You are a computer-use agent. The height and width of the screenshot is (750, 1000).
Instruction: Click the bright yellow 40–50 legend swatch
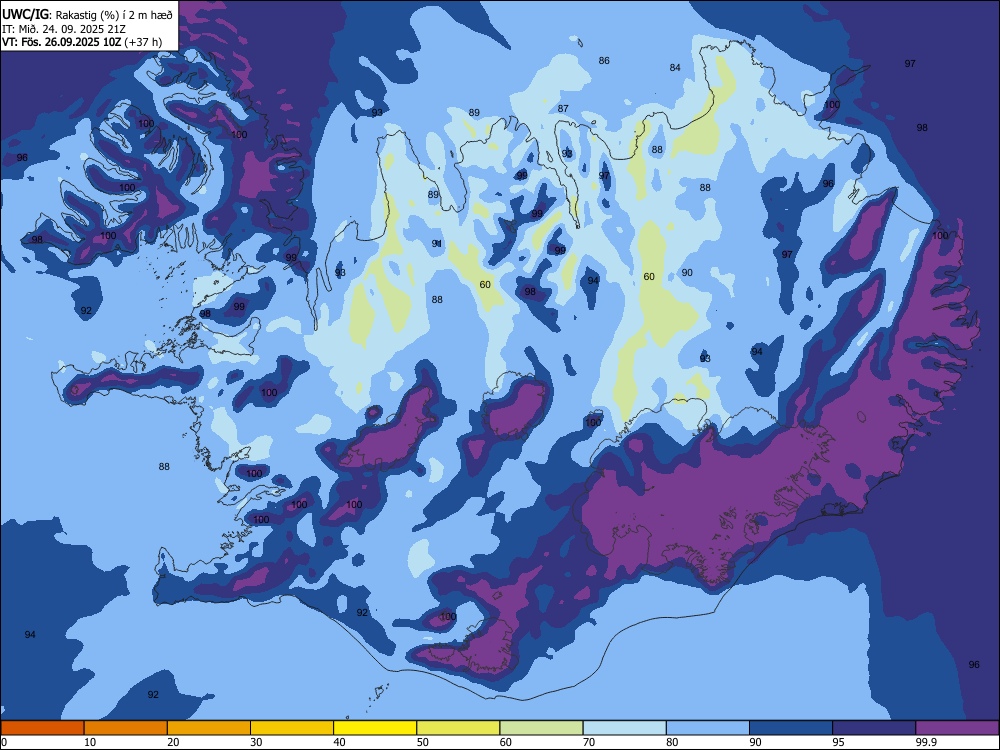click(375, 728)
